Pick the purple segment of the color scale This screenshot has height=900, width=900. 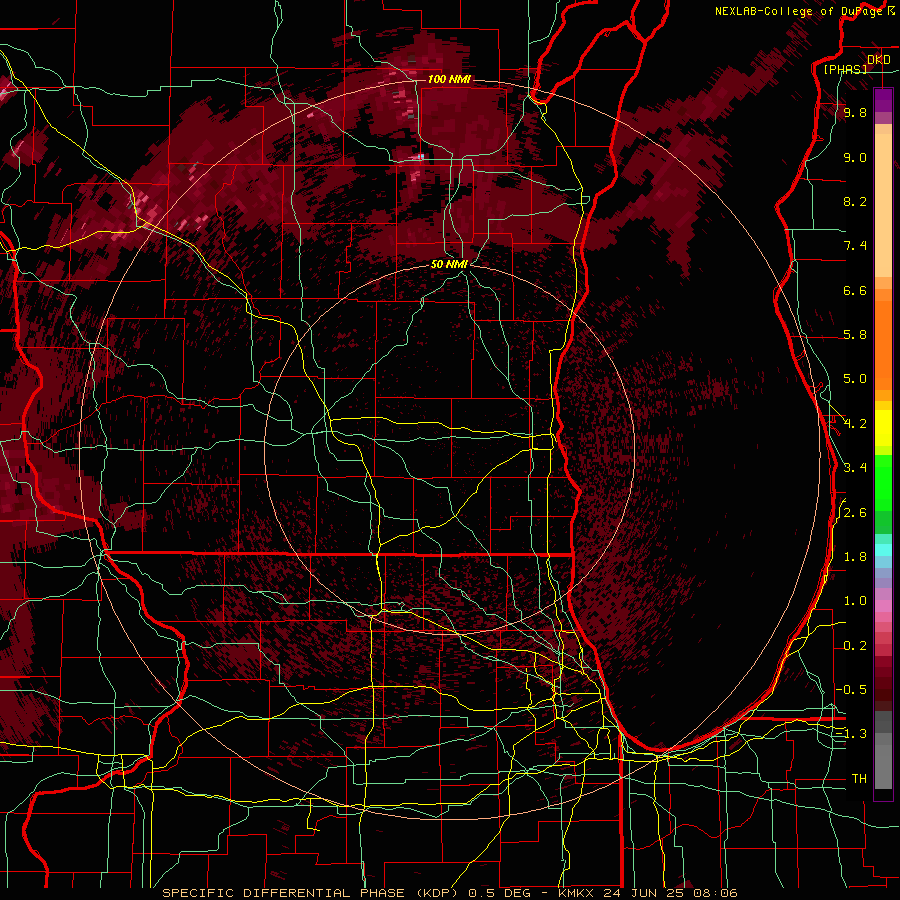[x=883, y=100]
